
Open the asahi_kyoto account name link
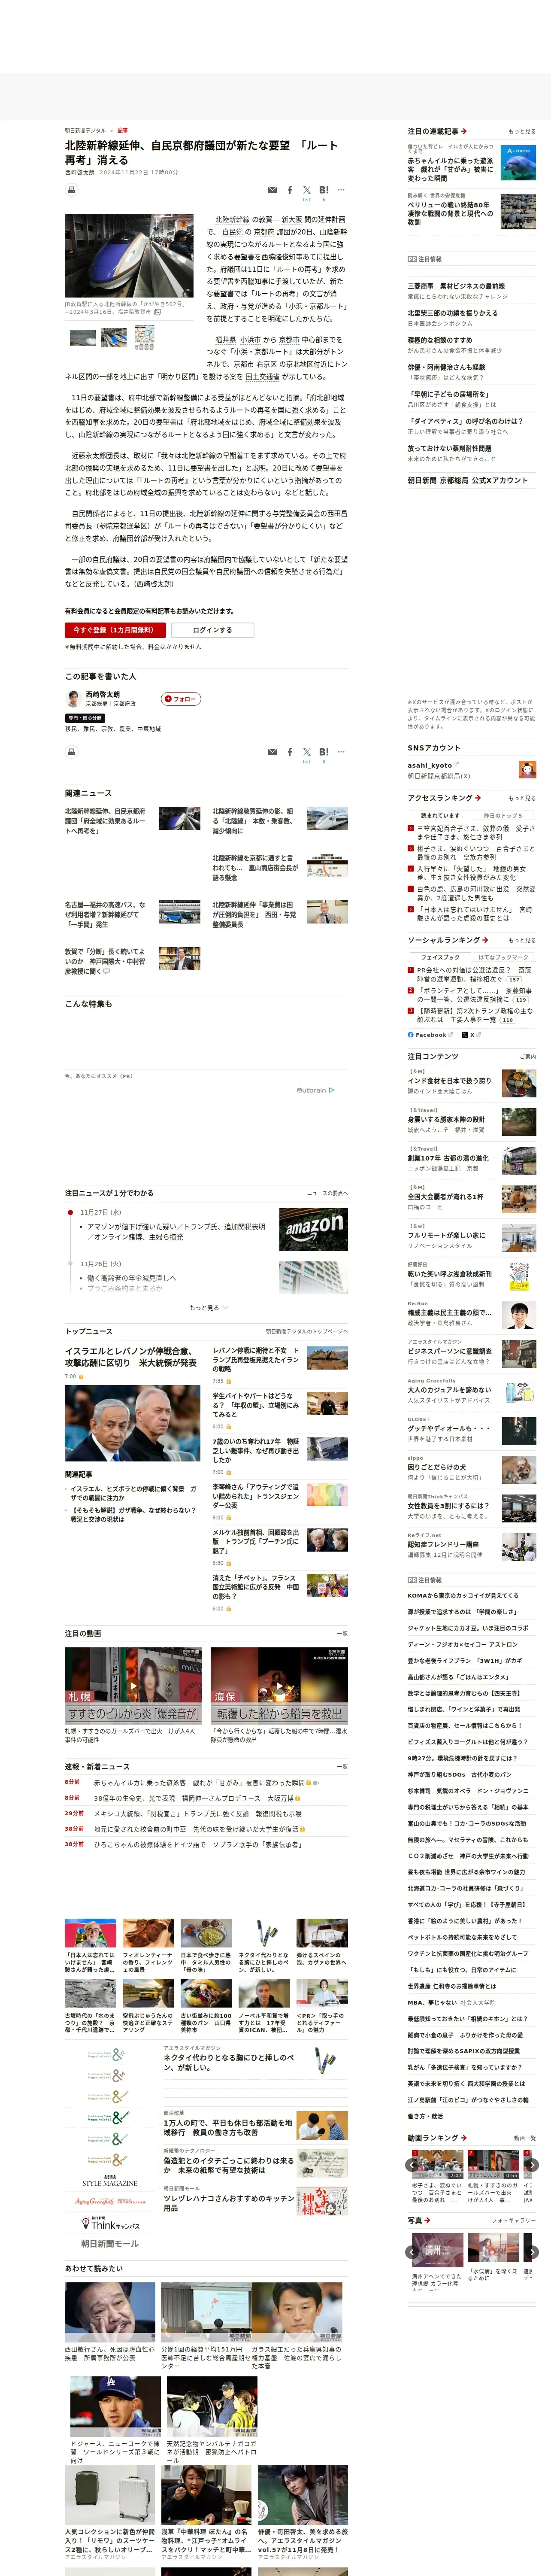430,765
